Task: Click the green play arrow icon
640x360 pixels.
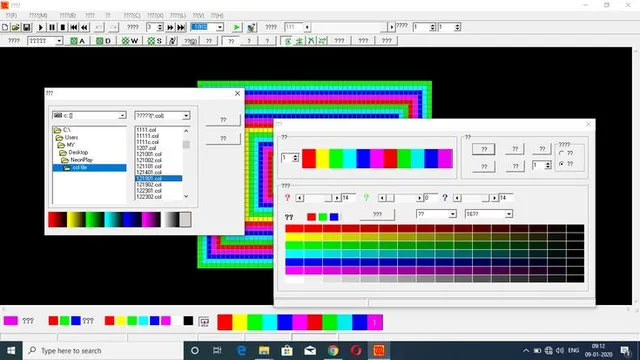Action: [236, 27]
